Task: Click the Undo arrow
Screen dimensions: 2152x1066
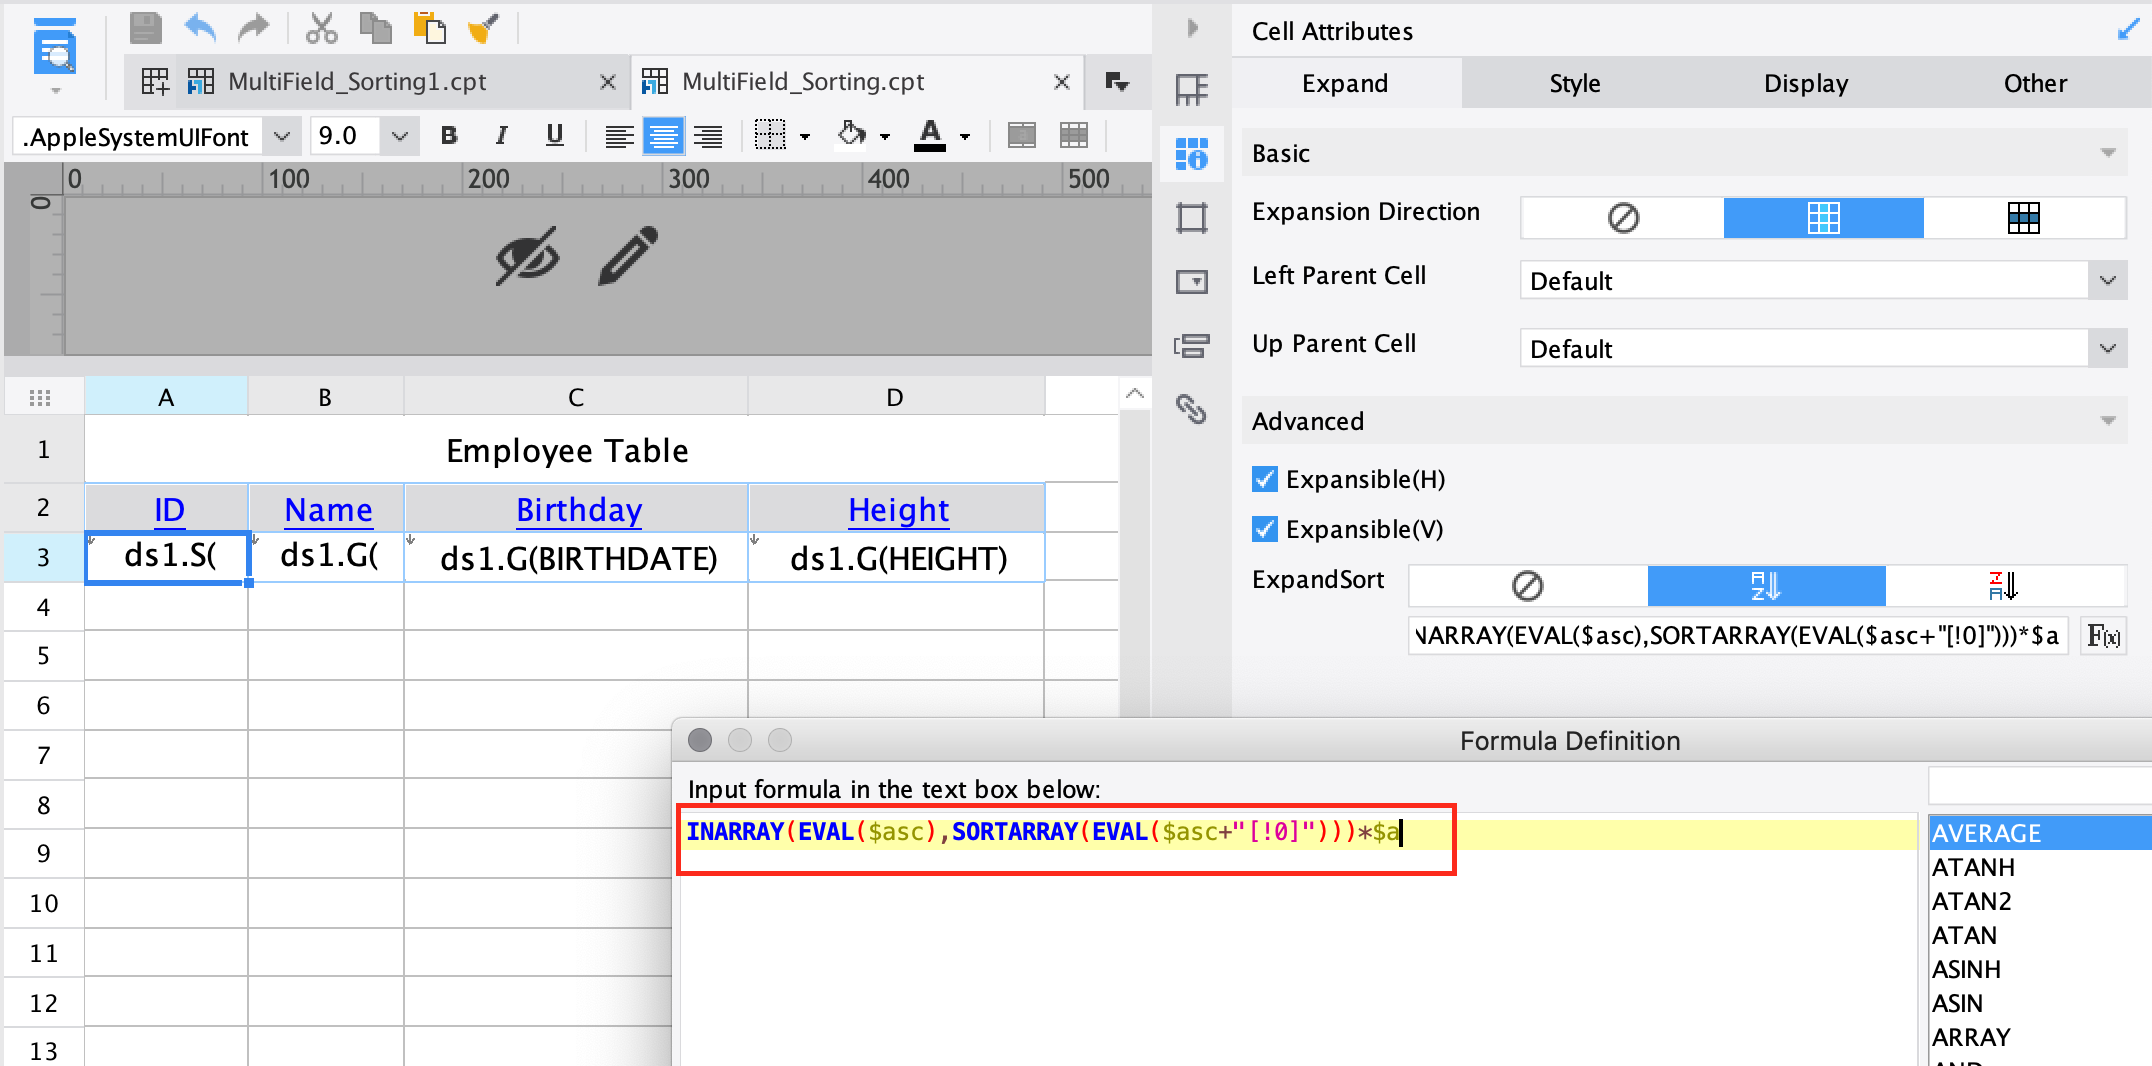Action: pyautogui.click(x=199, y=28)
